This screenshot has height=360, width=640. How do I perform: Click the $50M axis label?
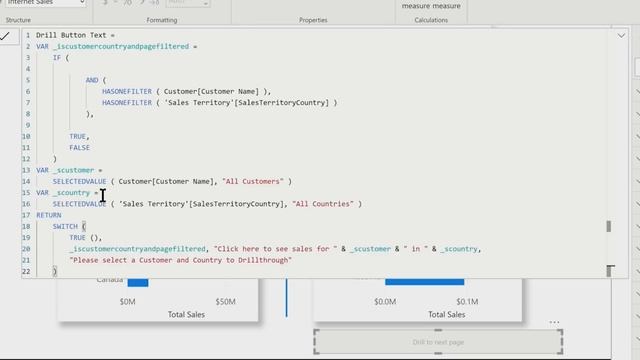225,302
